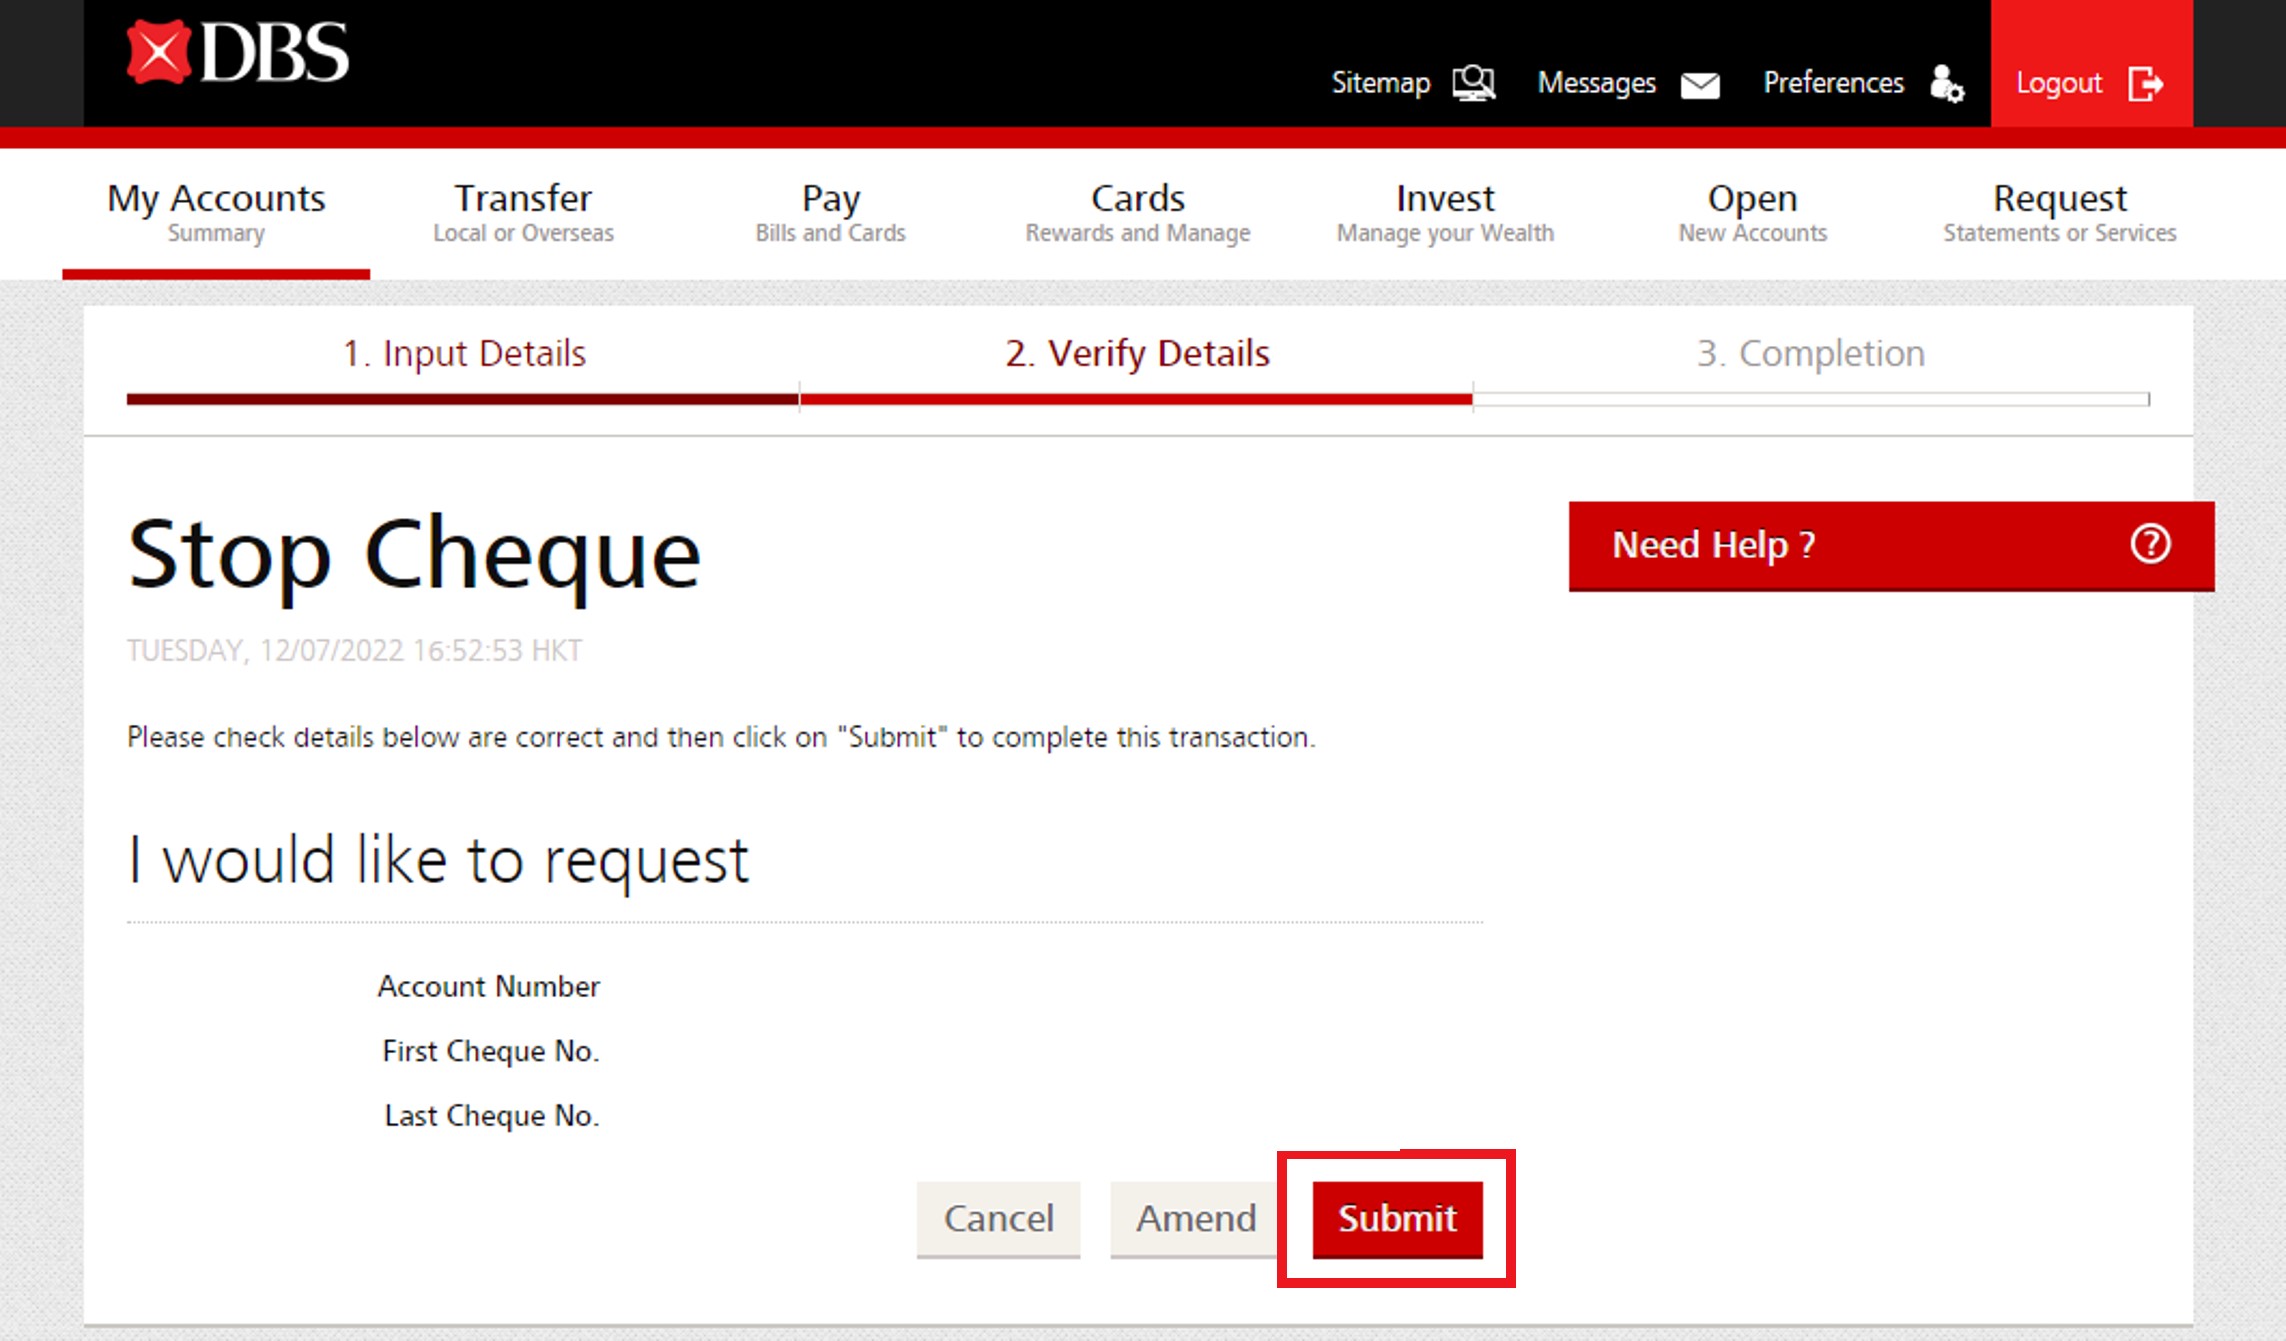2286x1341 pixels.
Task: Open Request Statements or Services menu
Action: tap(2059, 212)
